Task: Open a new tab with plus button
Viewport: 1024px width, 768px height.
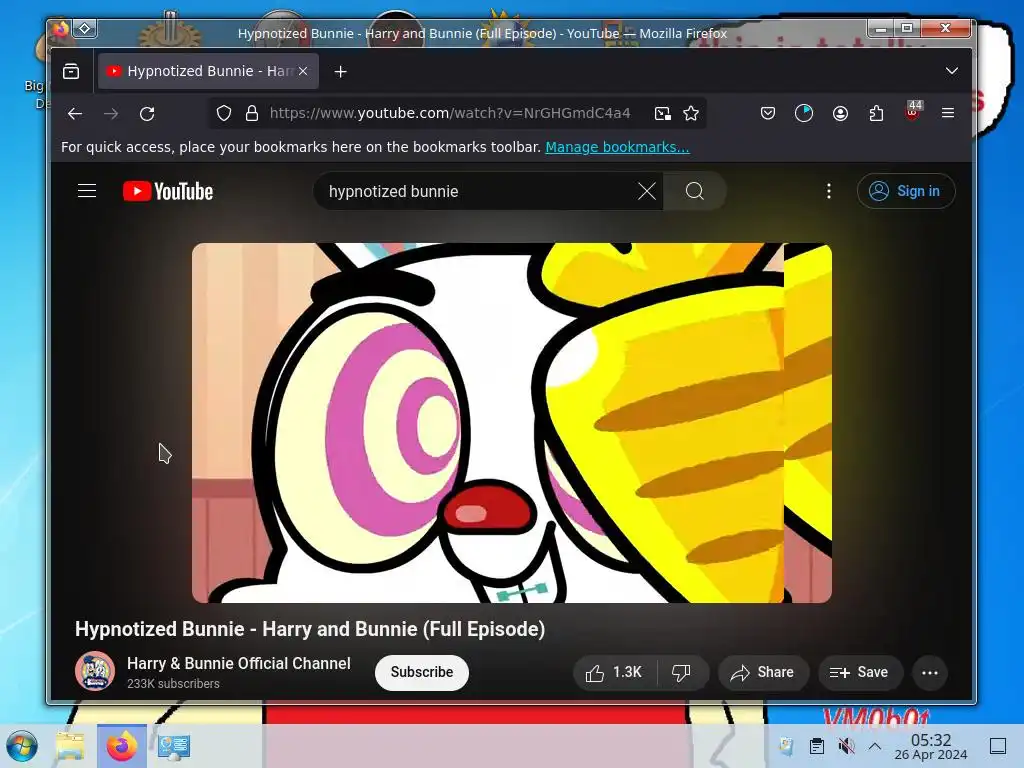Action: pyautogui.click(x=340, y=71)
